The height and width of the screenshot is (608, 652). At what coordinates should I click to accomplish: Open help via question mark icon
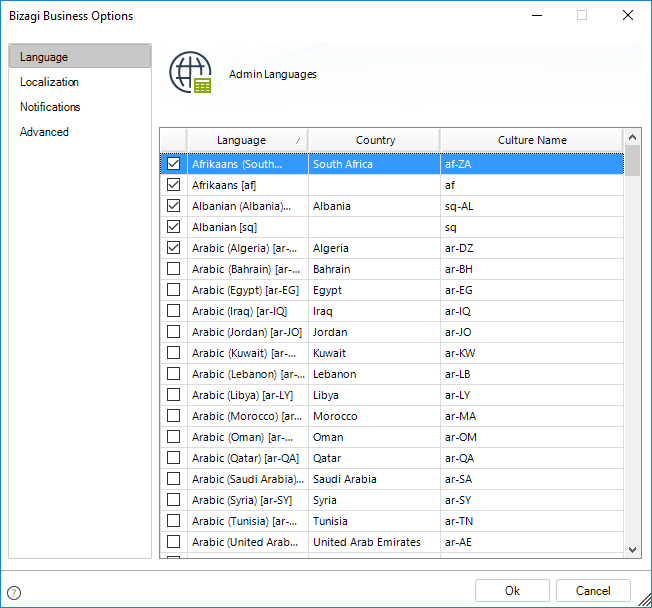14,593
